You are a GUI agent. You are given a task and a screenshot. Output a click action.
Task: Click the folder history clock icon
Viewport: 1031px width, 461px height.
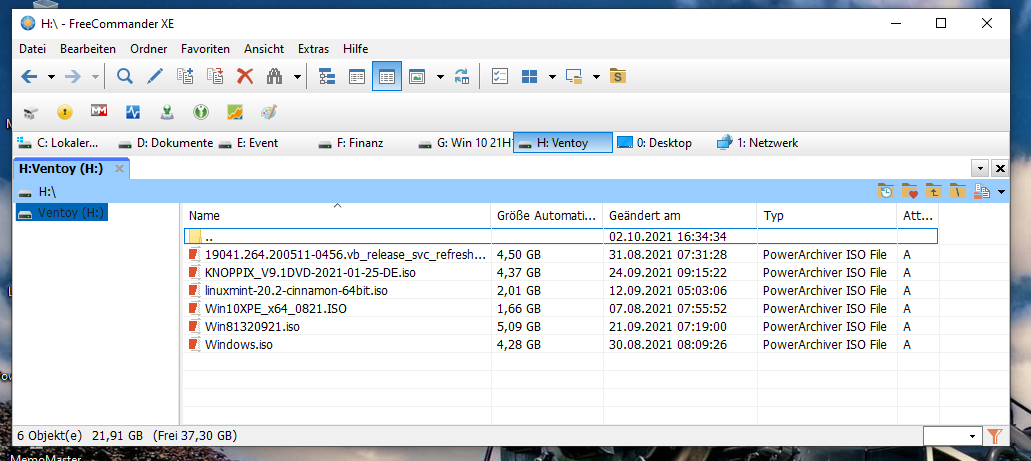click(x=886, y=191)
